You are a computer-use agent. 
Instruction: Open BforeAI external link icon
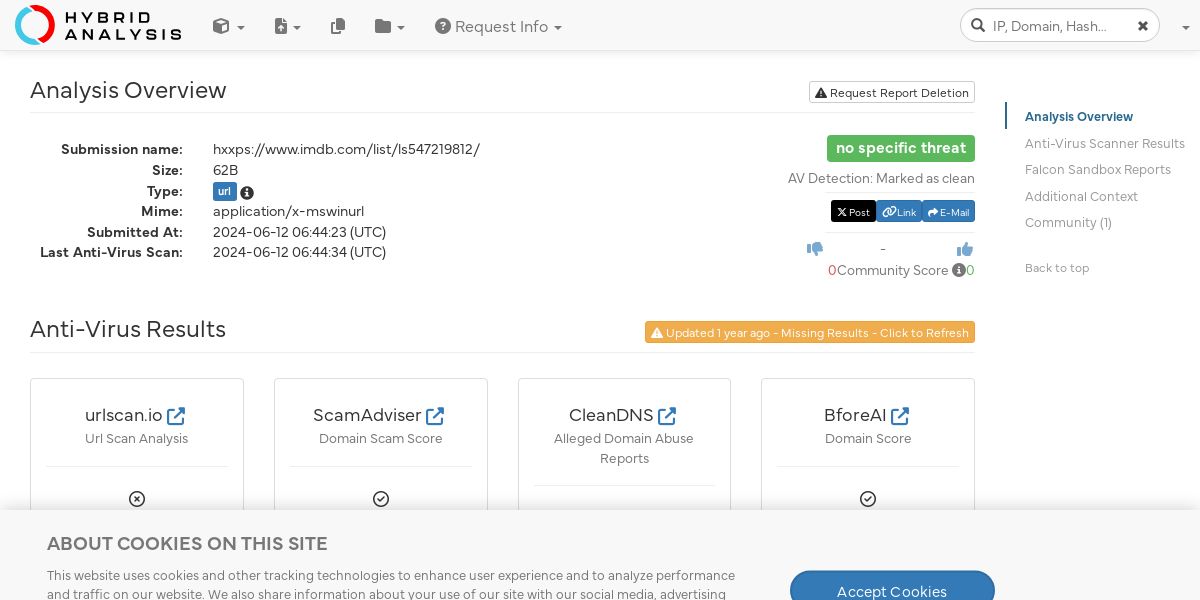900,415
